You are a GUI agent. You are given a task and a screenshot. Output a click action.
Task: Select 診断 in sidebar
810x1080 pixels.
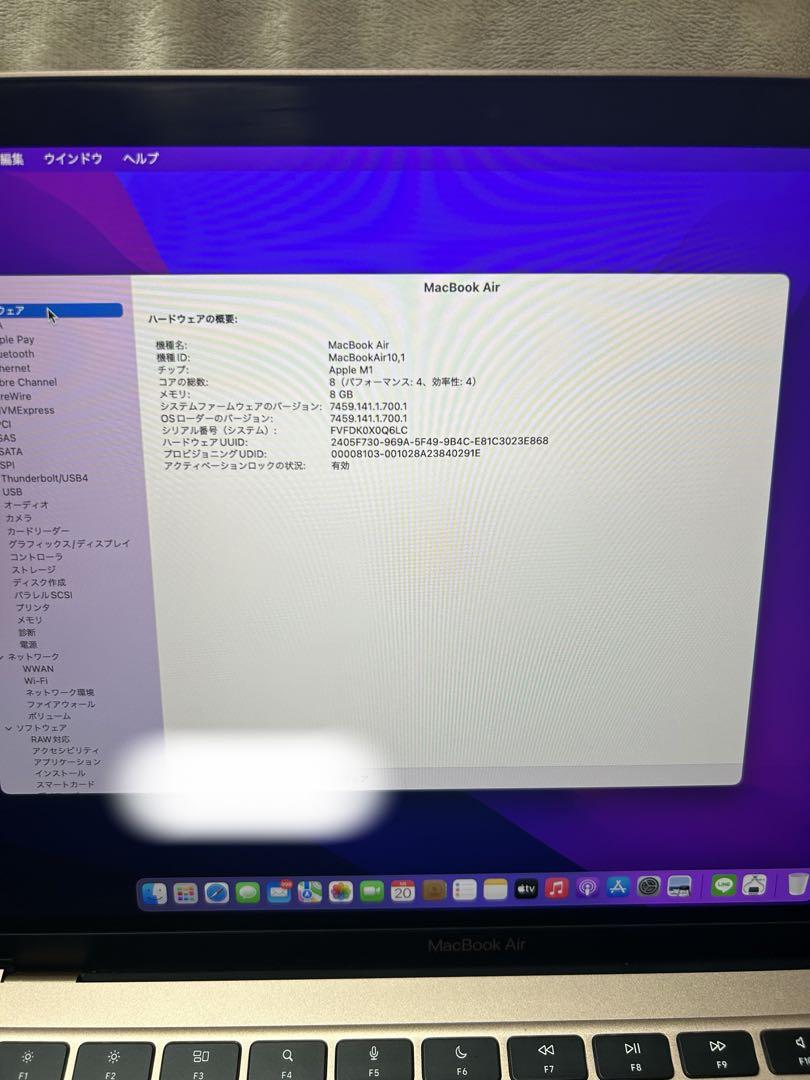[x=27, y=632]
